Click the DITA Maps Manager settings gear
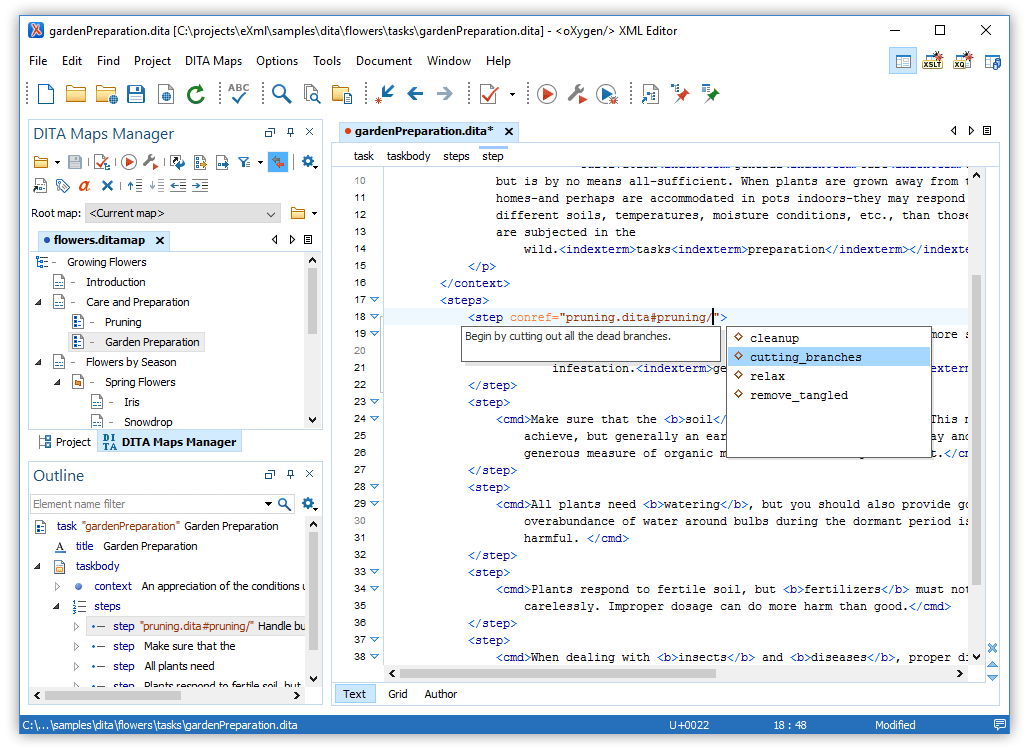1030x750 pixels. 309,162
